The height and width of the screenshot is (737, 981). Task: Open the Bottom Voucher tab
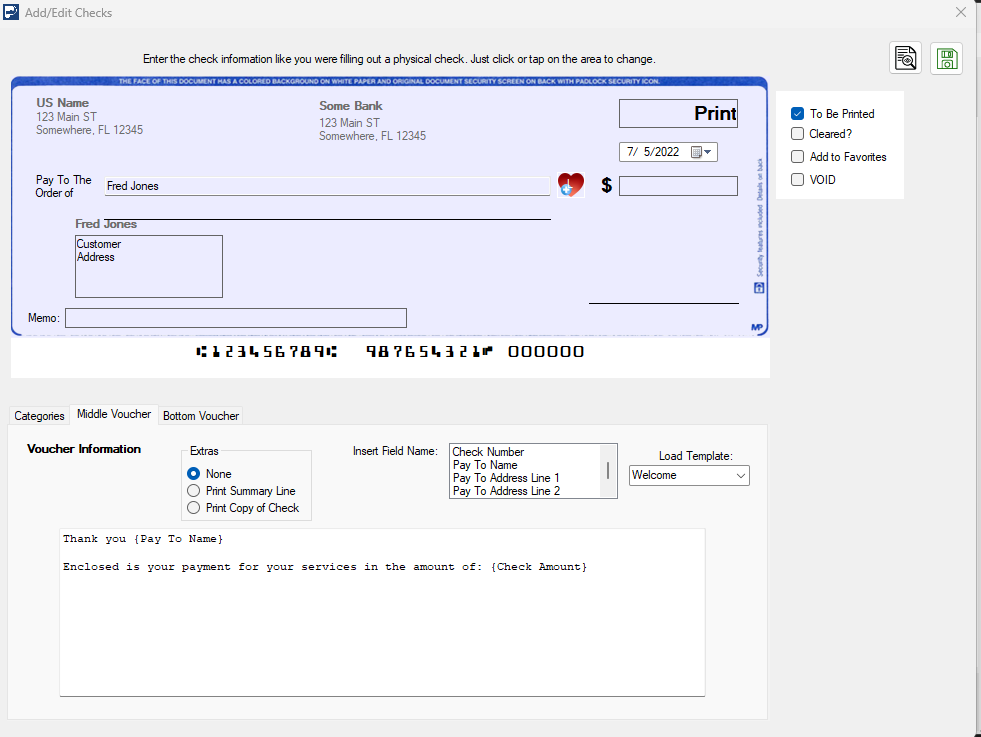click(200, 415)
